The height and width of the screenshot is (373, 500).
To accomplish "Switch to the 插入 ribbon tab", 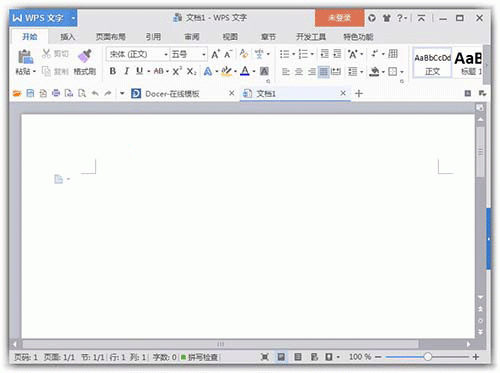I will [x=67, y=37].
